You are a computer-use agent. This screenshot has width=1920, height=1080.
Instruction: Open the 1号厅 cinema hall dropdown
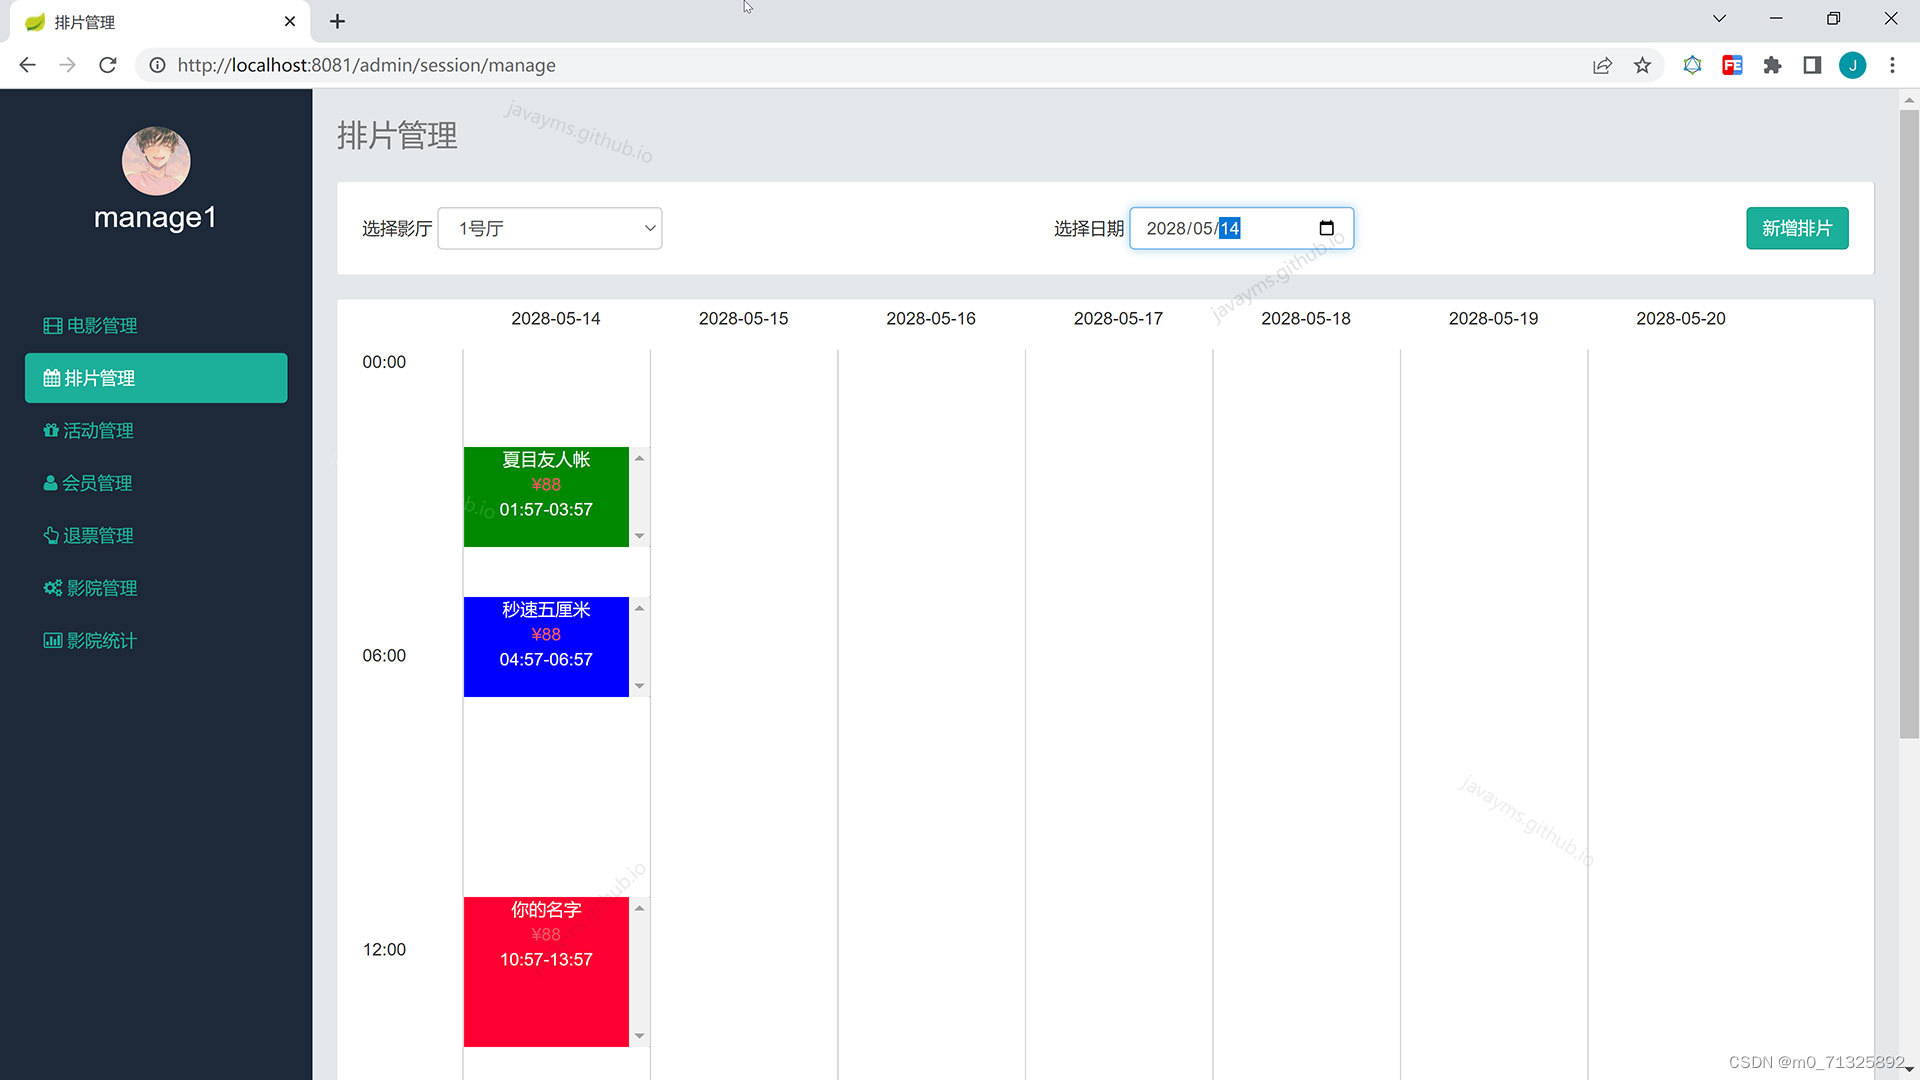[549, 228]
